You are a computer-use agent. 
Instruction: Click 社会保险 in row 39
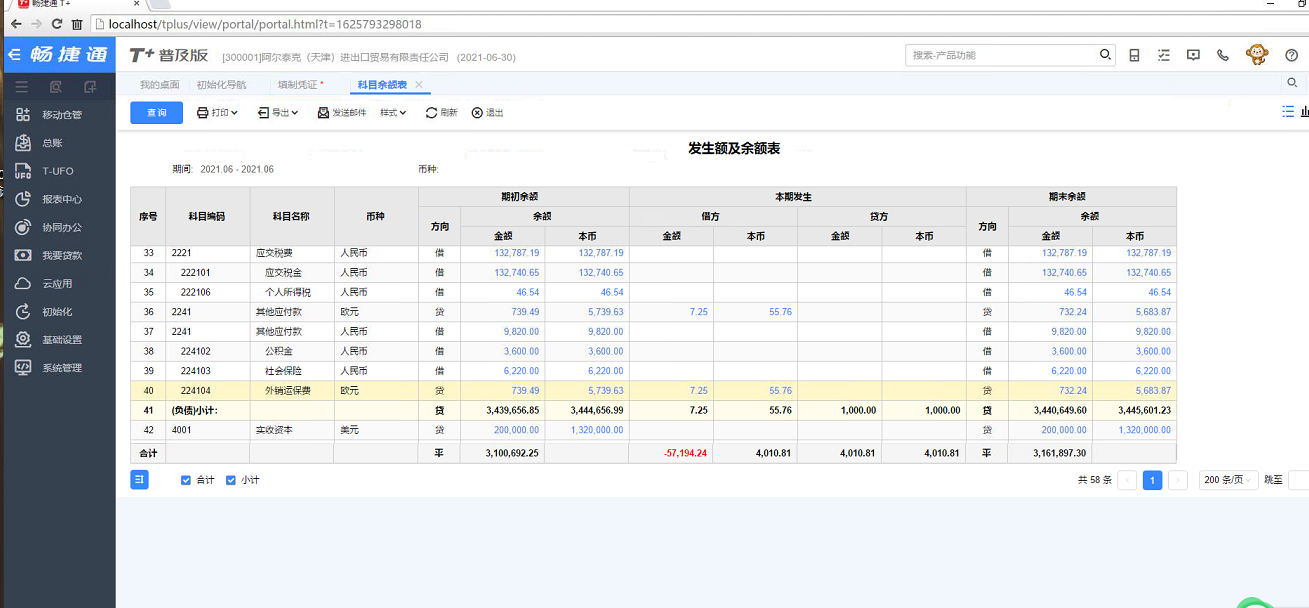click(283, 371)
